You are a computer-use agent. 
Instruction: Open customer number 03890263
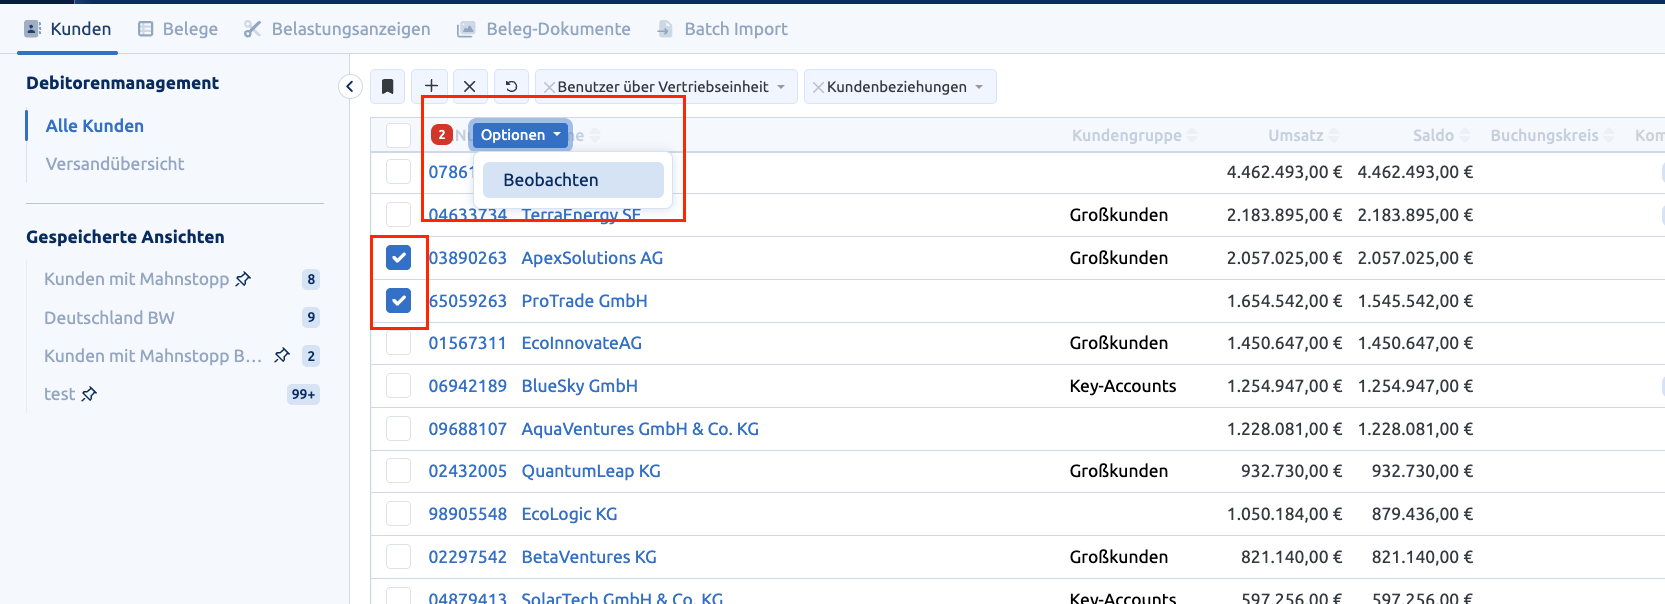click(468, 258)
